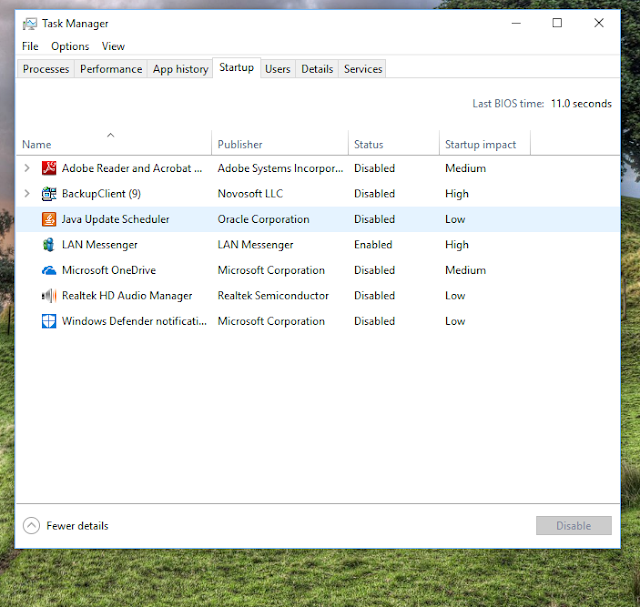Select the Startup tab
640x607 pixels.
point(237,67)
